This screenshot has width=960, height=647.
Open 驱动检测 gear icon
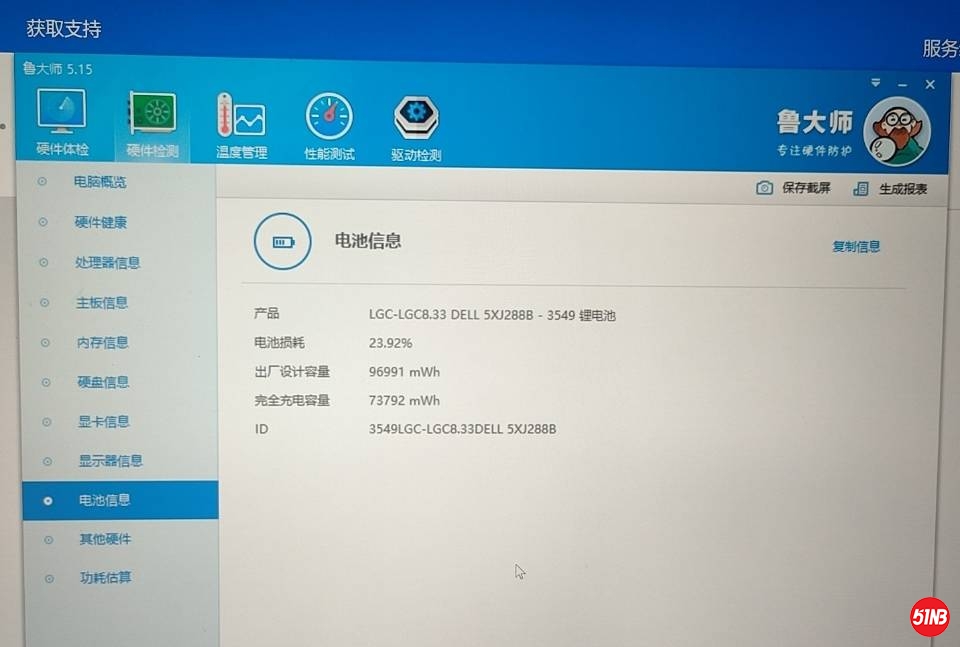[x=416, y=118]
